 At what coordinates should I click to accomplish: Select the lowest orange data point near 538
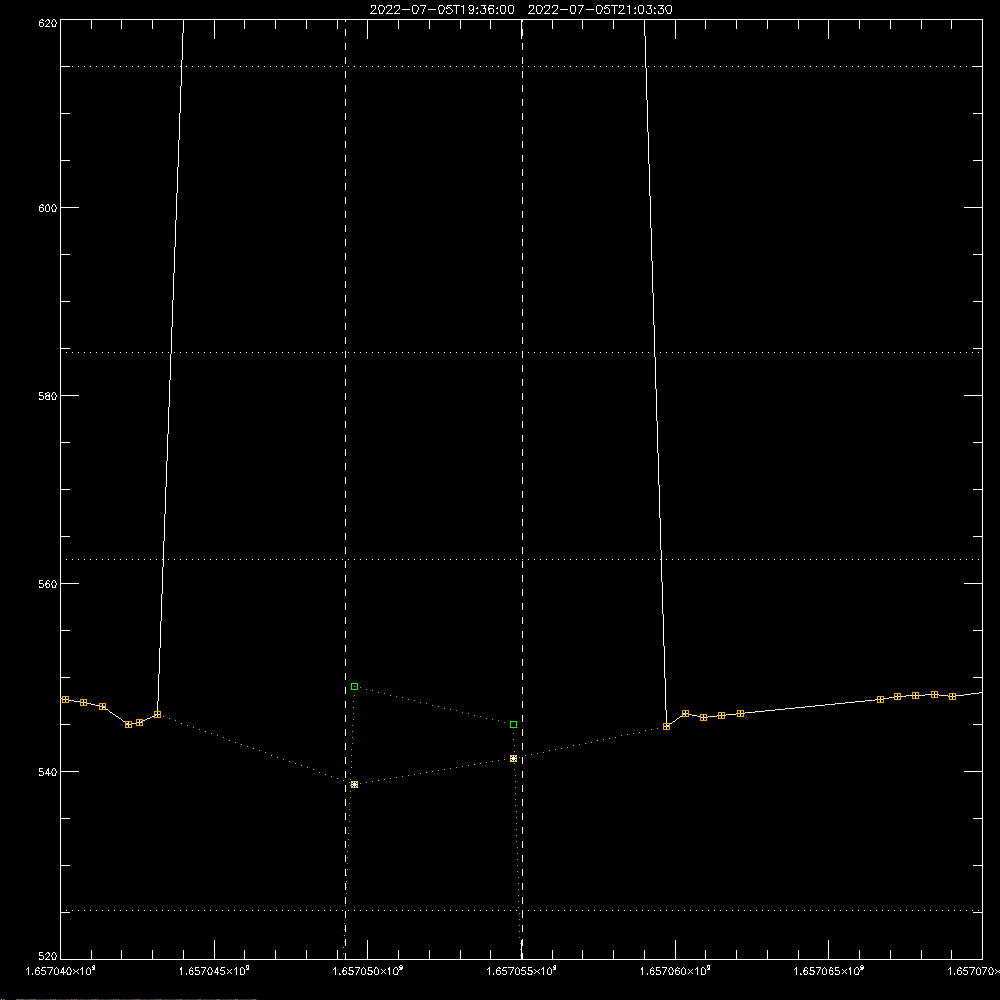coord(355,784)
